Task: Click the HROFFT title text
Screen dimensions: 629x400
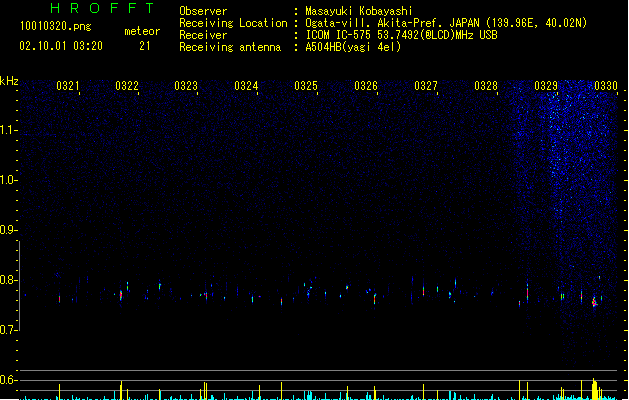Action: click(103, 8)
